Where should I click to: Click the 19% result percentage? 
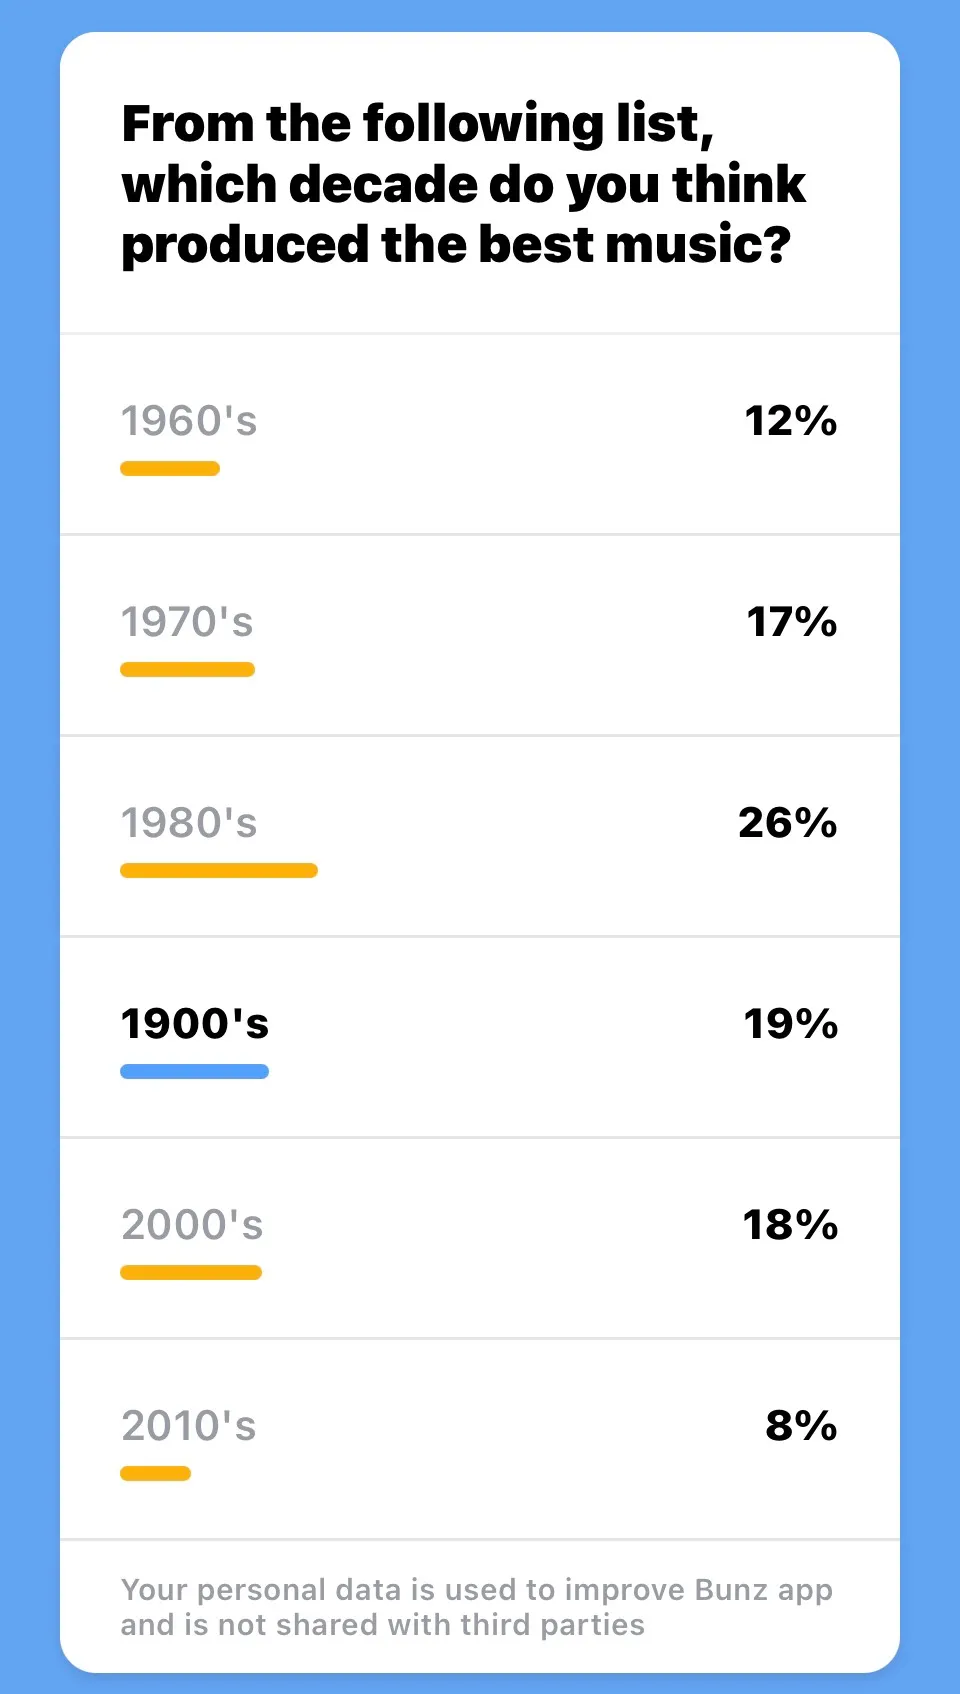[x=790, y=1024]
